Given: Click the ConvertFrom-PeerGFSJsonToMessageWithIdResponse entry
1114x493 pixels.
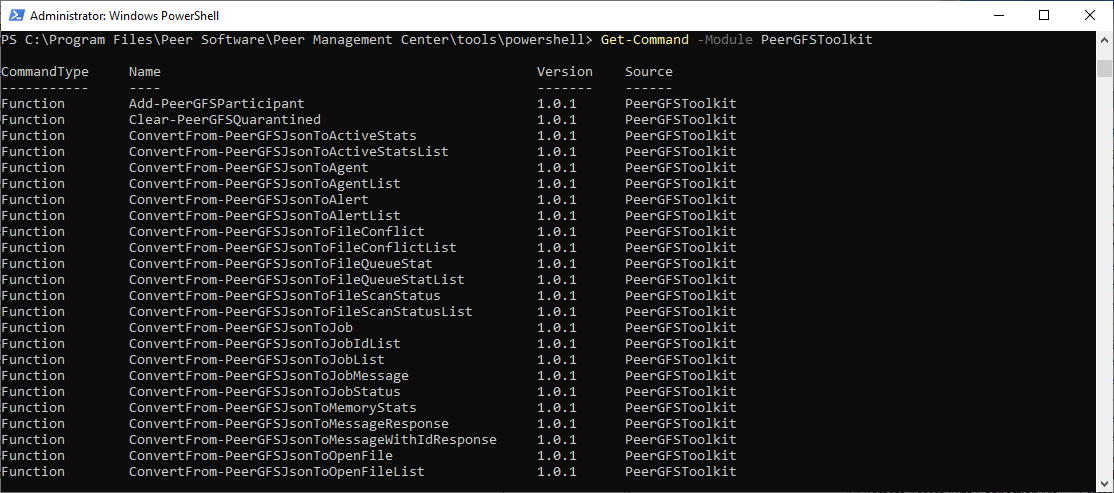Looking at the screenshot, I should (x=312, y=440).
